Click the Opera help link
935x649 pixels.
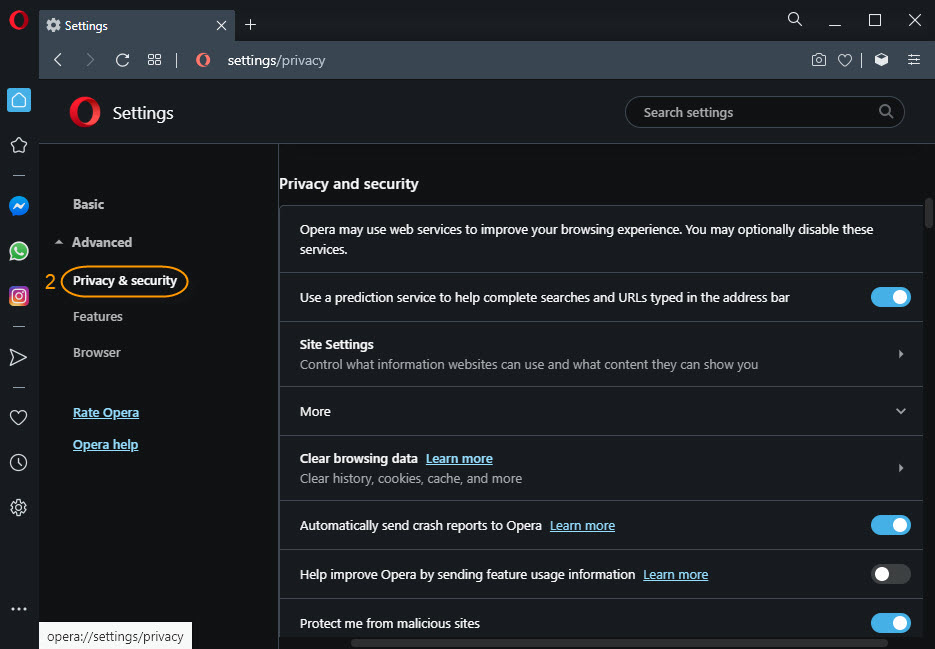(106, 444)
